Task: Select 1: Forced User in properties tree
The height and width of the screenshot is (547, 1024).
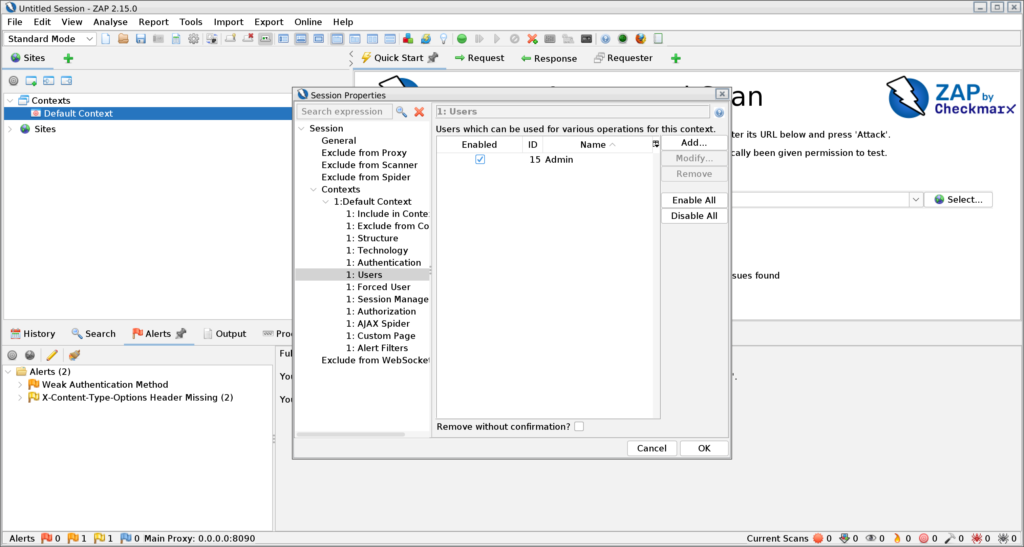Action: 378,287
